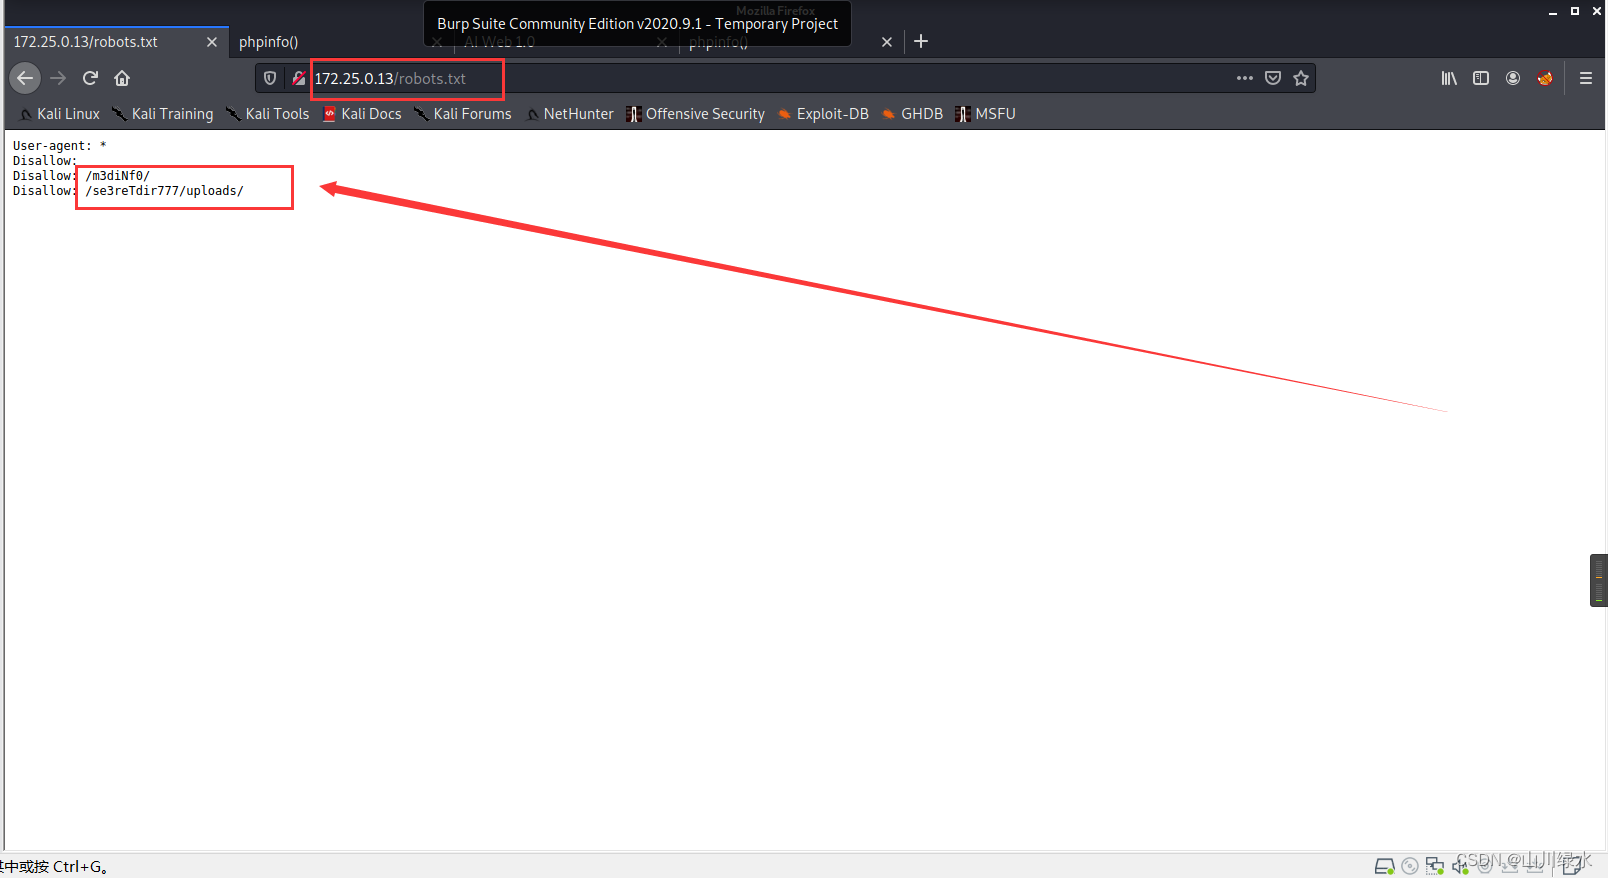The image size is (1608, 878).
Task: Click the VM network adapter status icon
Action: 1435,866
